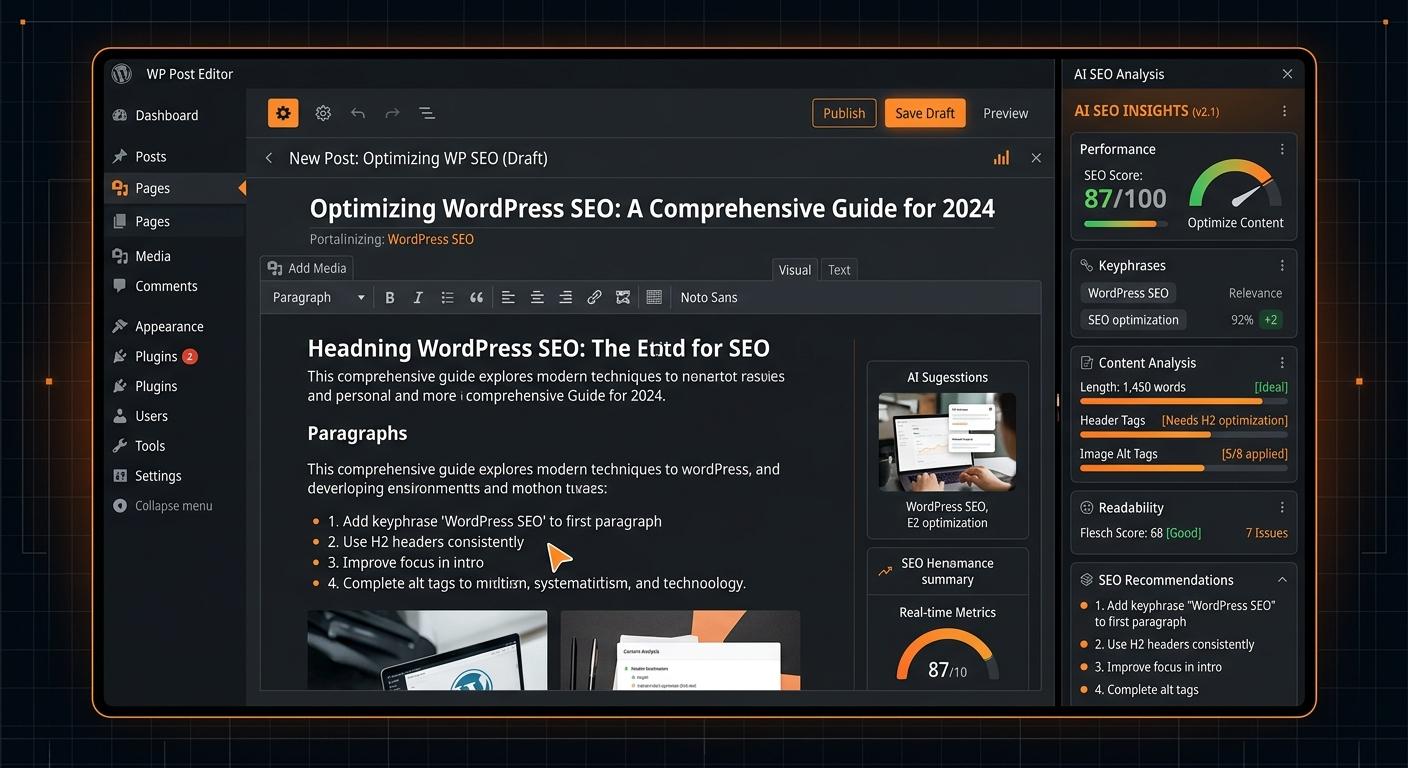The height and width of the screenshot is (768, 1408).
Task: Open the Content Analysis card options menu
Action: [x=1282, y=363]
